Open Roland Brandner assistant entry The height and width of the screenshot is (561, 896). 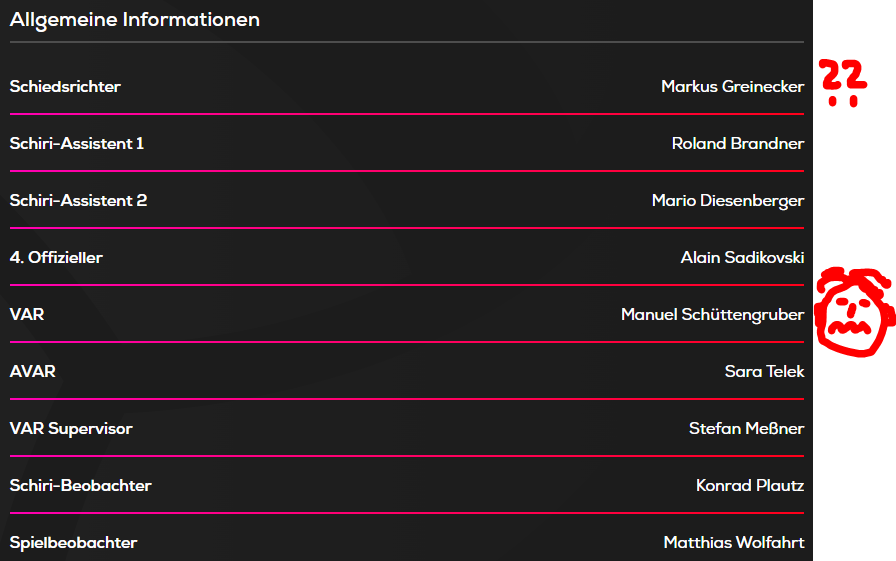(737, 144)
